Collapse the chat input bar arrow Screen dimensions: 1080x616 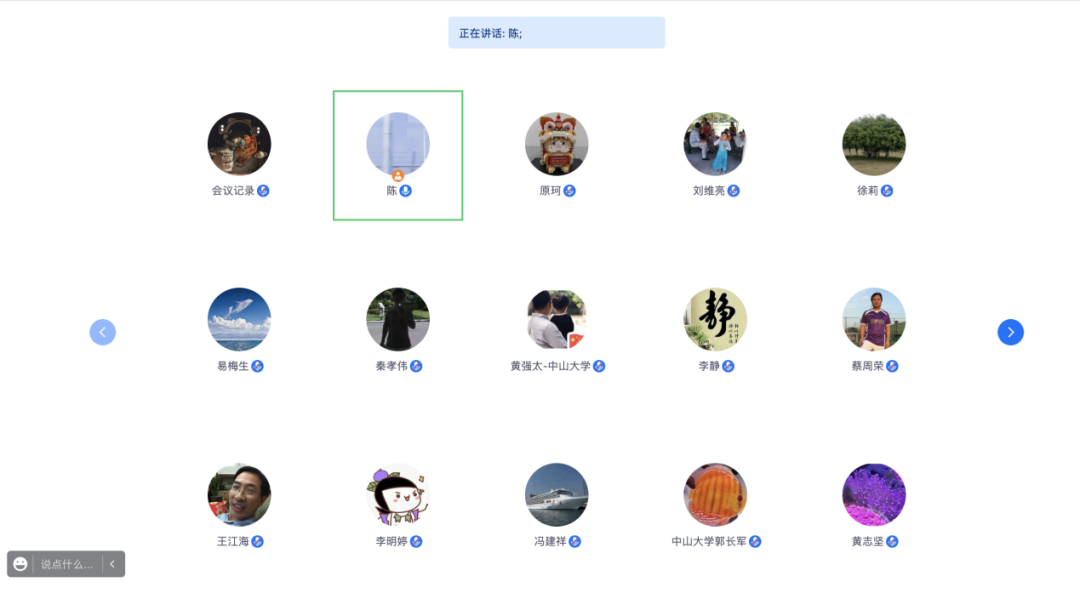tap(112, 564)
